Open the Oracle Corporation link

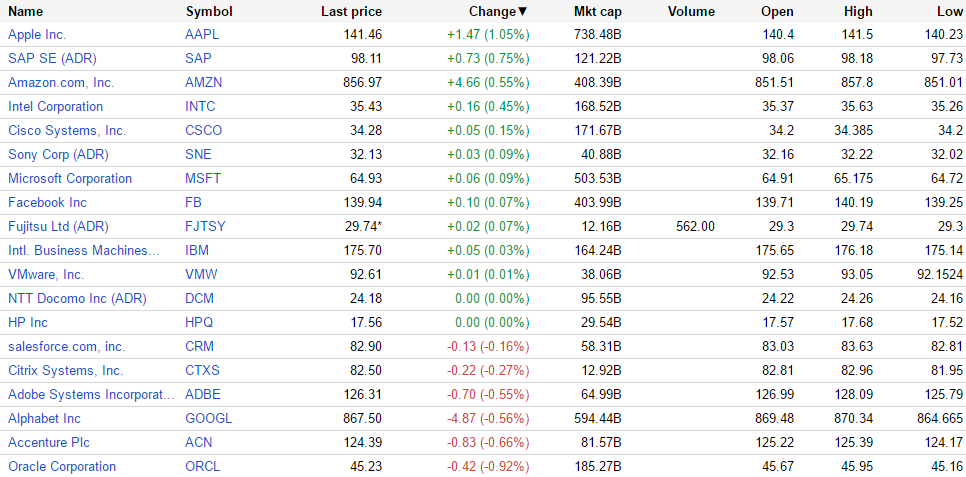point(62,467)
